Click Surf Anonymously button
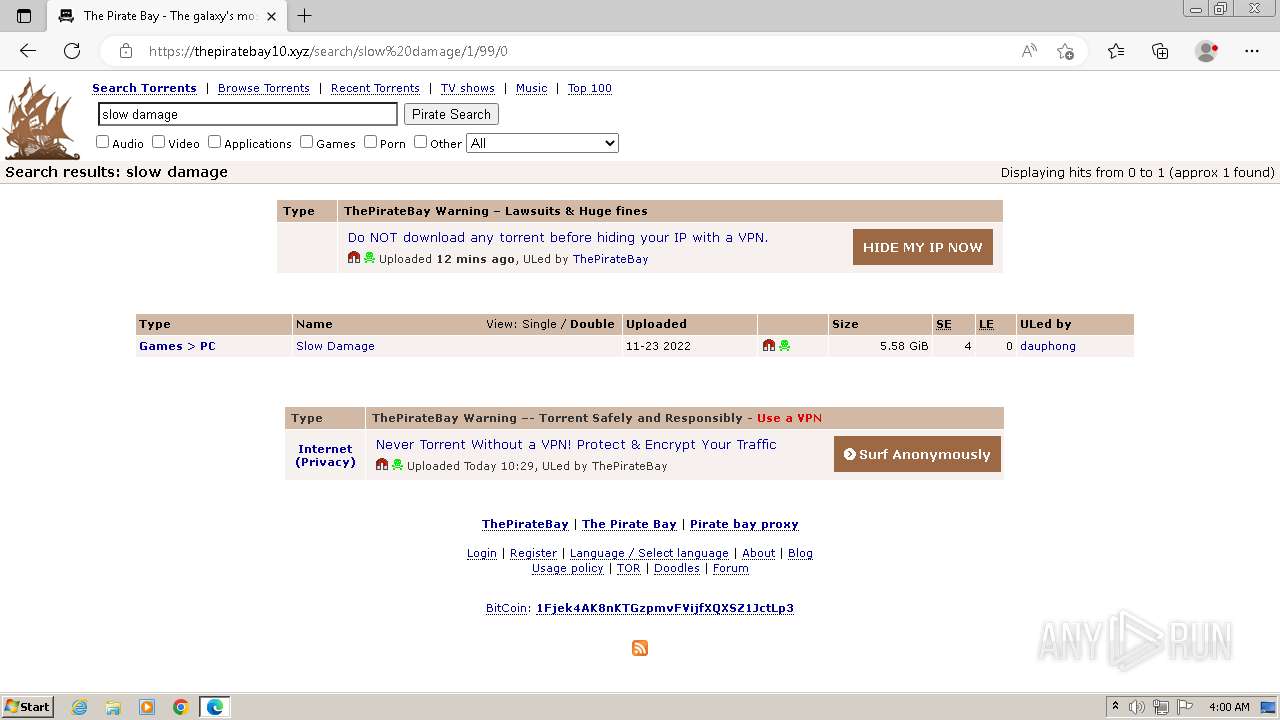Viewport: 1280px width, 720px height. 917,454
